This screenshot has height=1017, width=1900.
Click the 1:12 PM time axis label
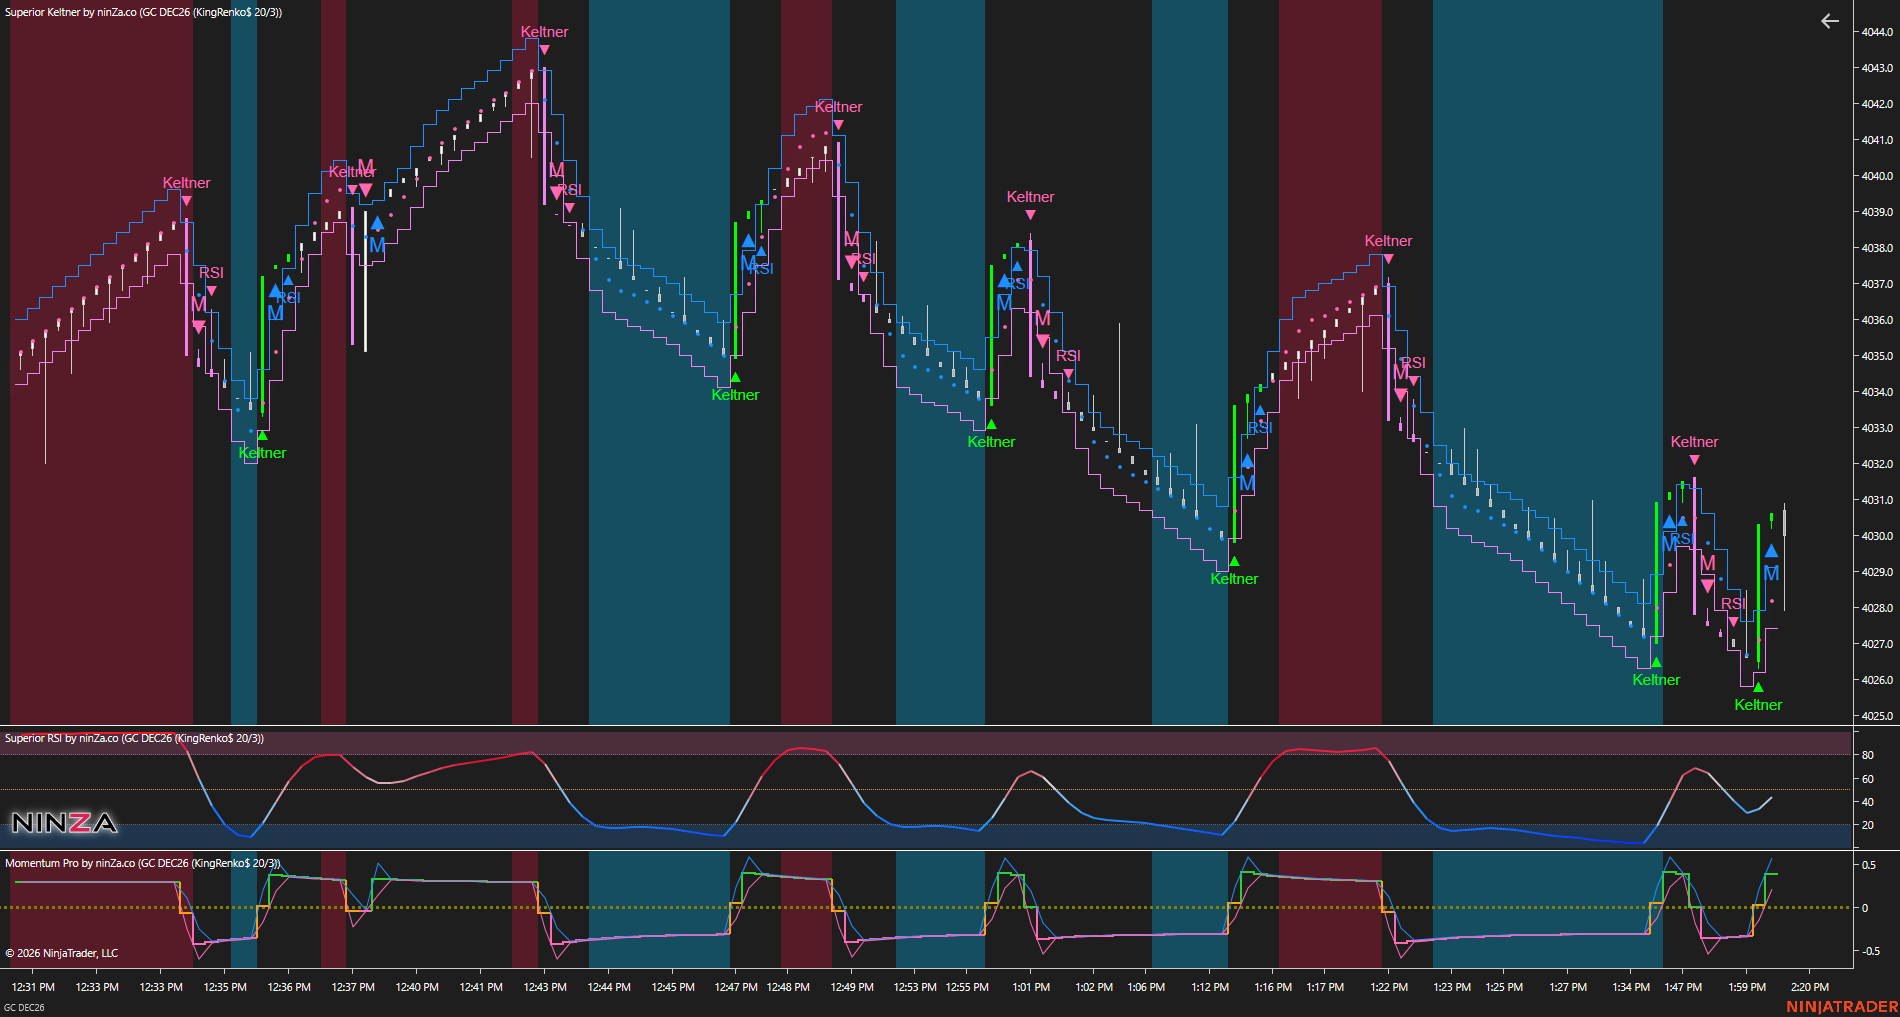pyautogui.click(x=1210, y=987)
